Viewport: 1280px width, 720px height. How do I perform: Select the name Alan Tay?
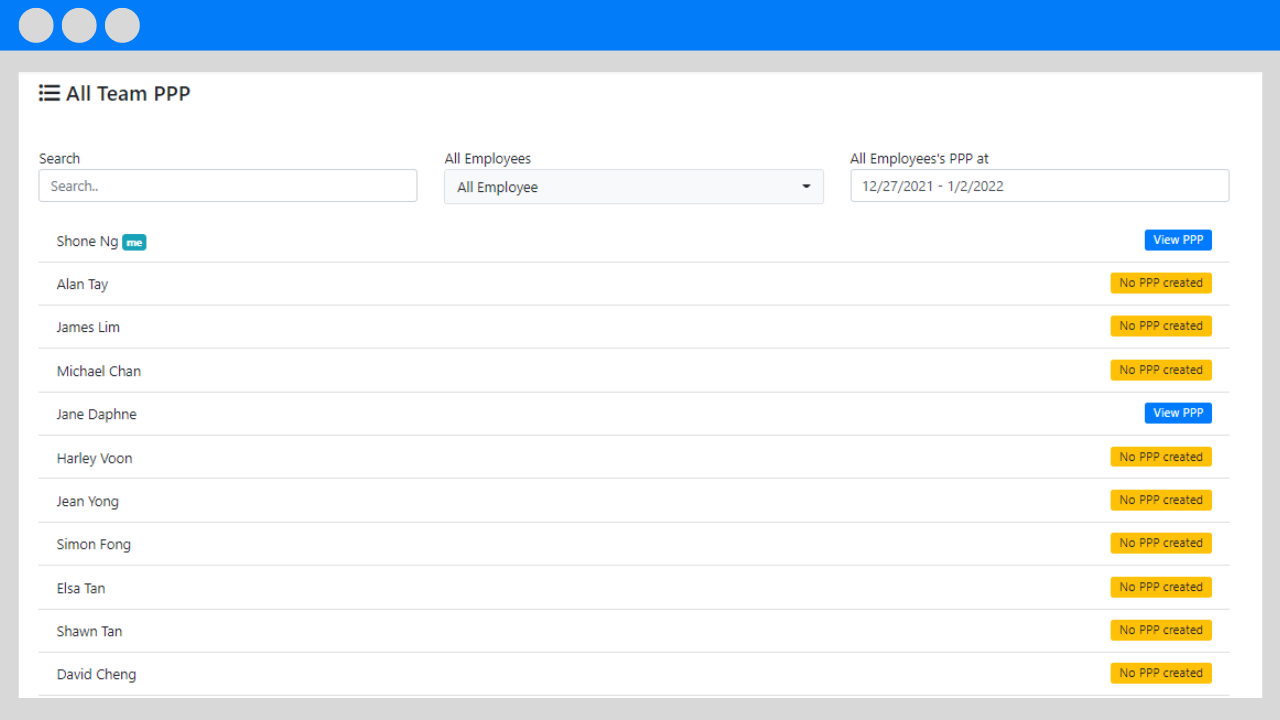[x=82, y=284]
